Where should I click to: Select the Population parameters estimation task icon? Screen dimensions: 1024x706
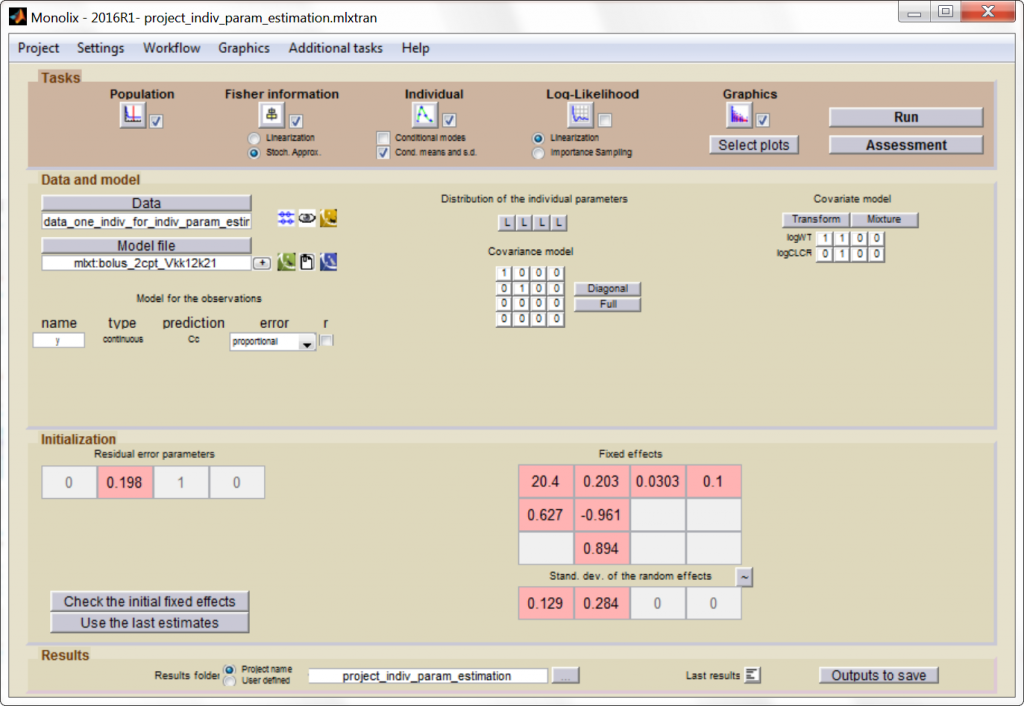point(131,116)
